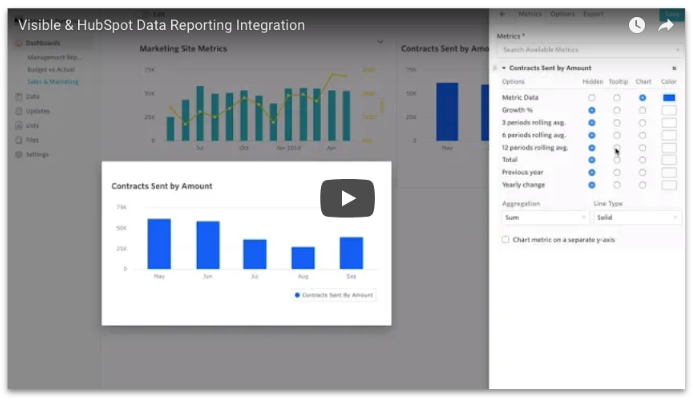Image resolution: width=693 pixels, height=401 pixels.
Task: Open Dashboards in the sidebar
Action: pos(43,43)
